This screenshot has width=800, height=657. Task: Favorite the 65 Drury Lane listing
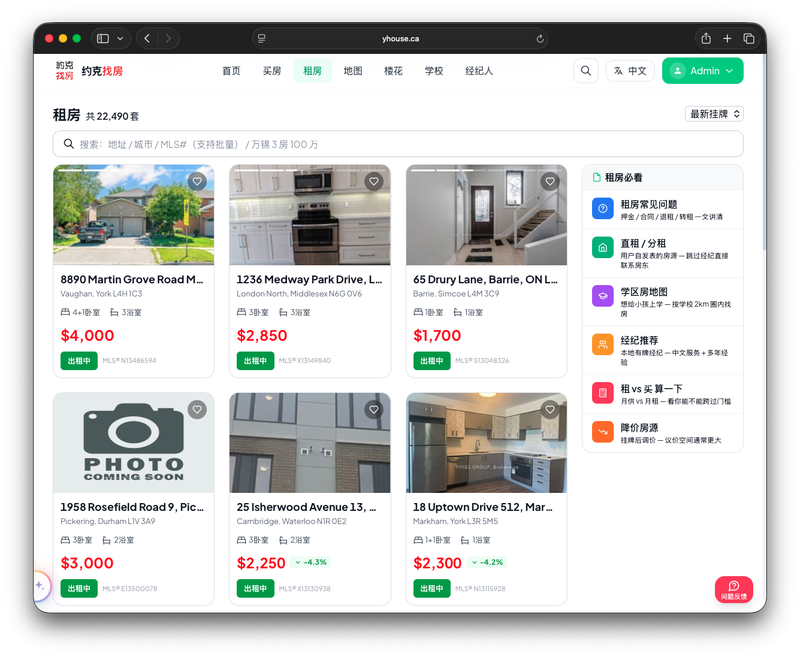pos(549,181)
